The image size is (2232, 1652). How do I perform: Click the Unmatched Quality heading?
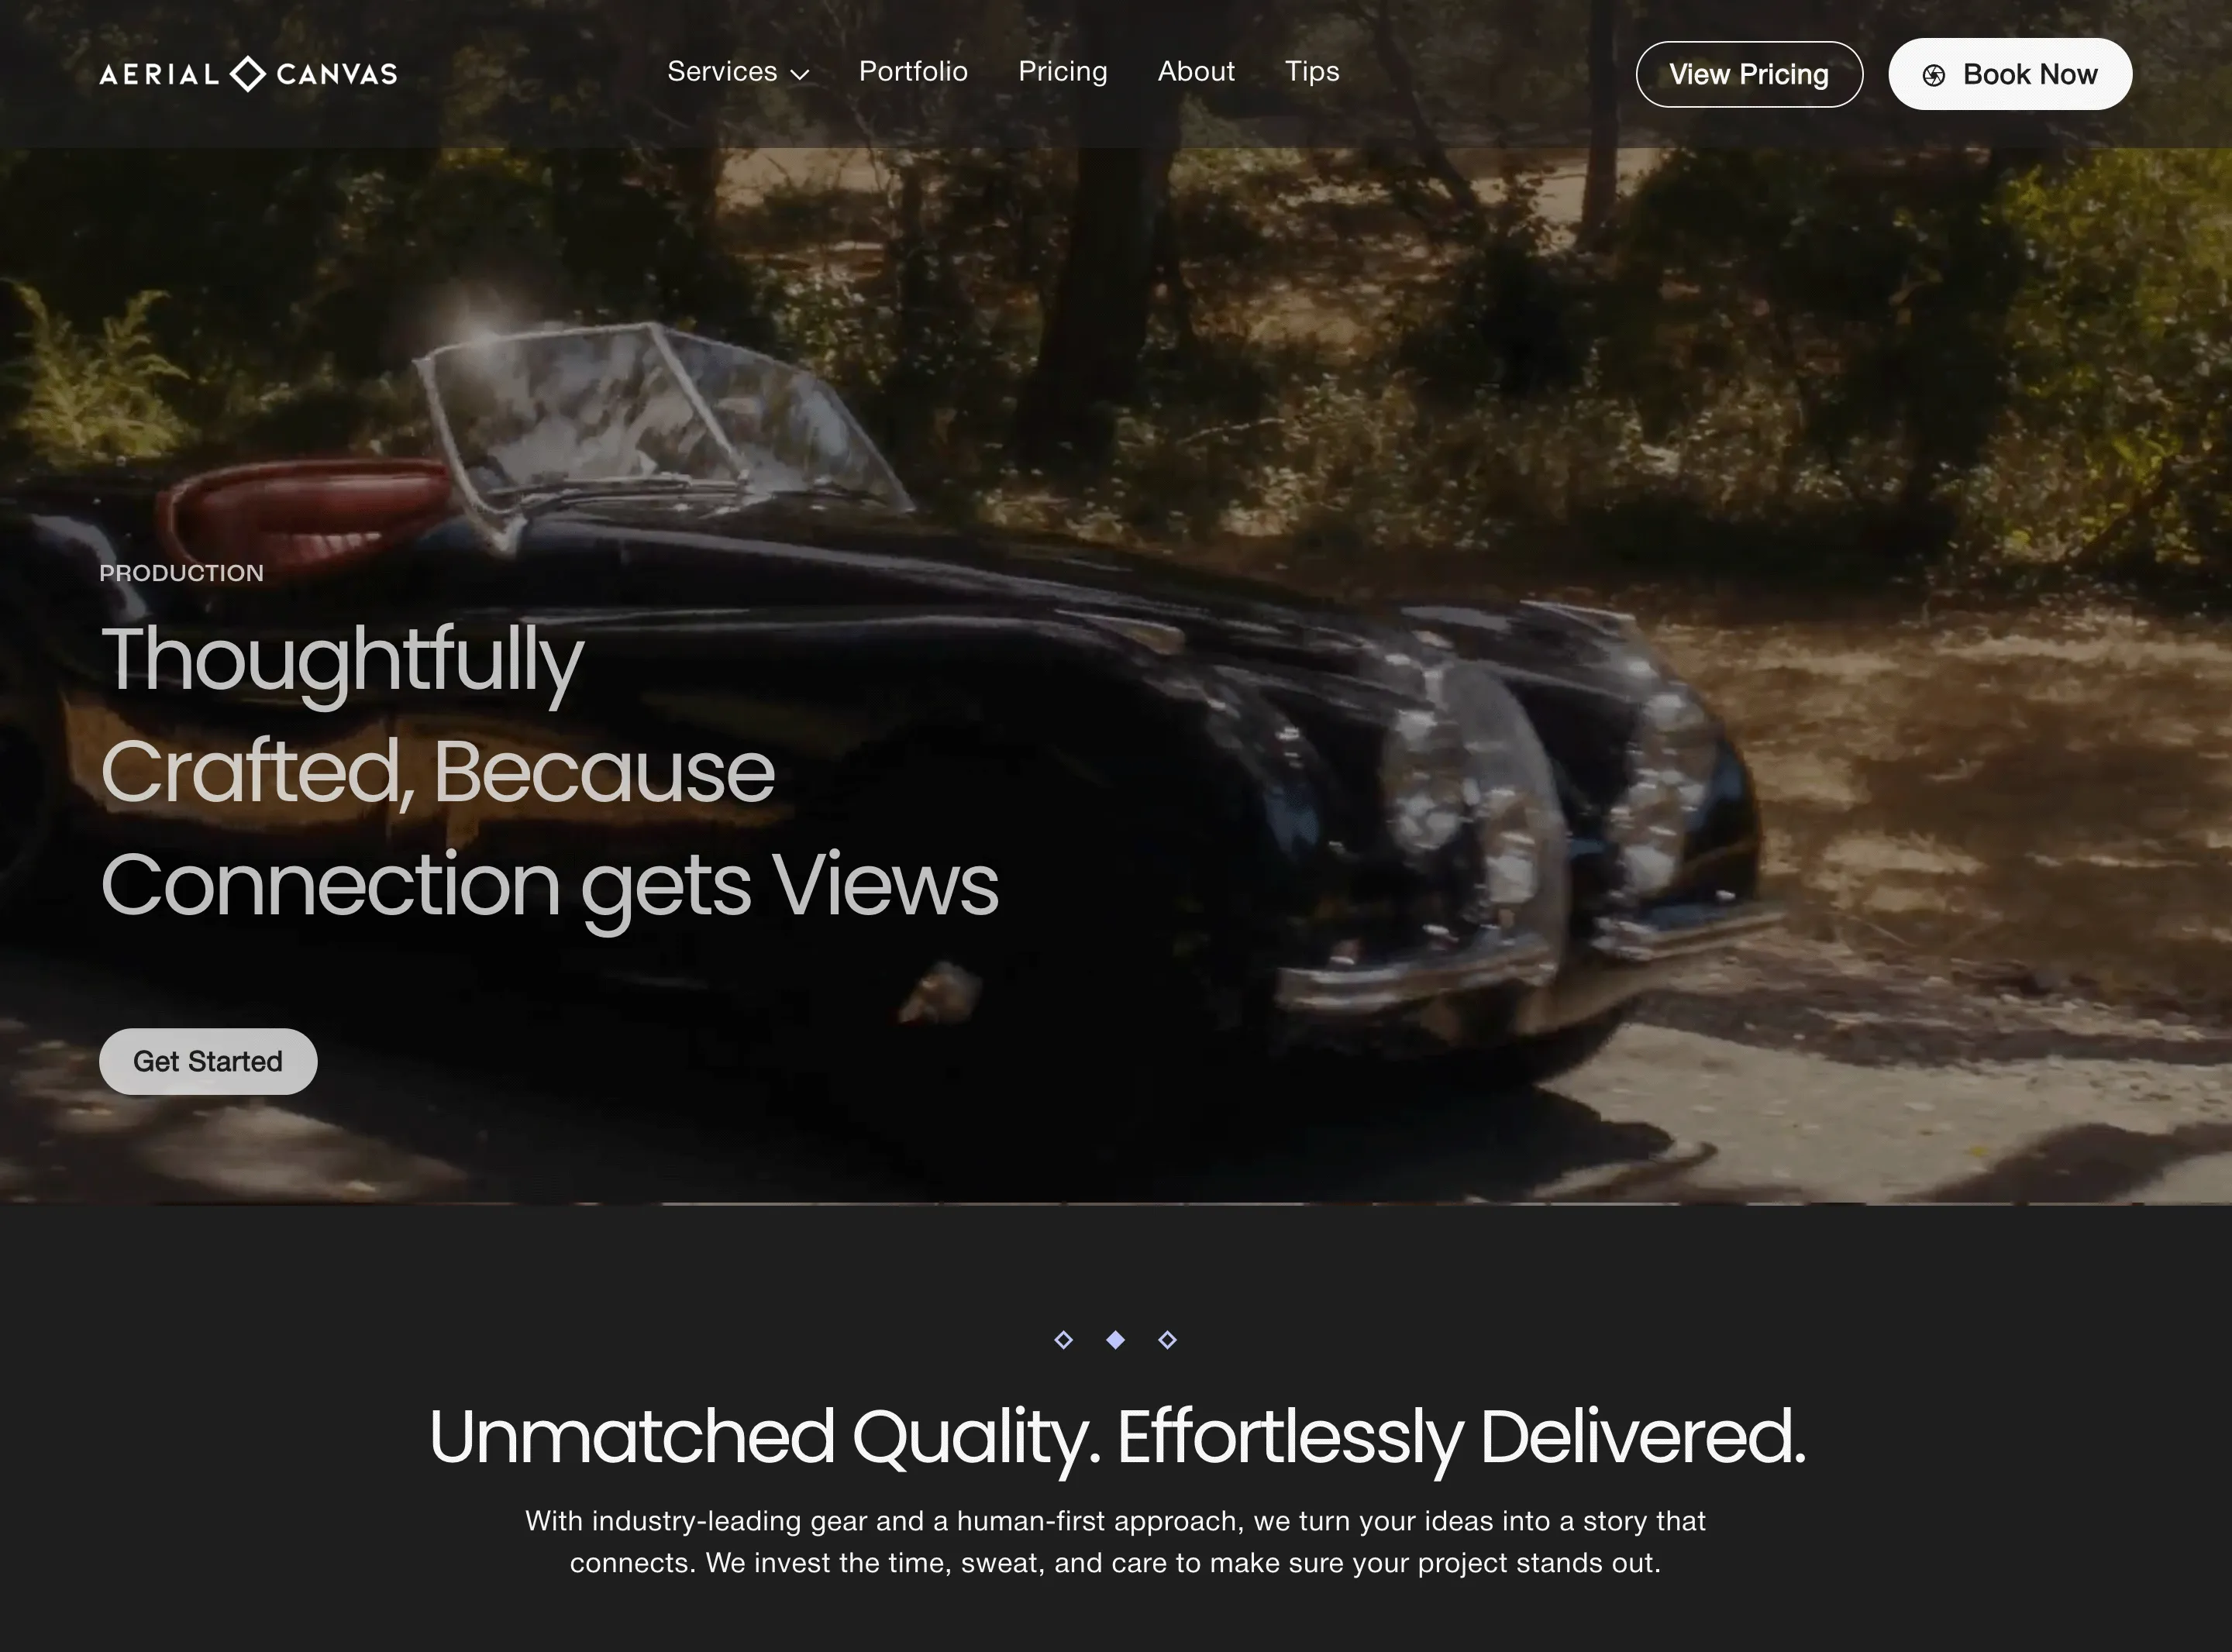pyautogui.click(x=1116, y=1436)
